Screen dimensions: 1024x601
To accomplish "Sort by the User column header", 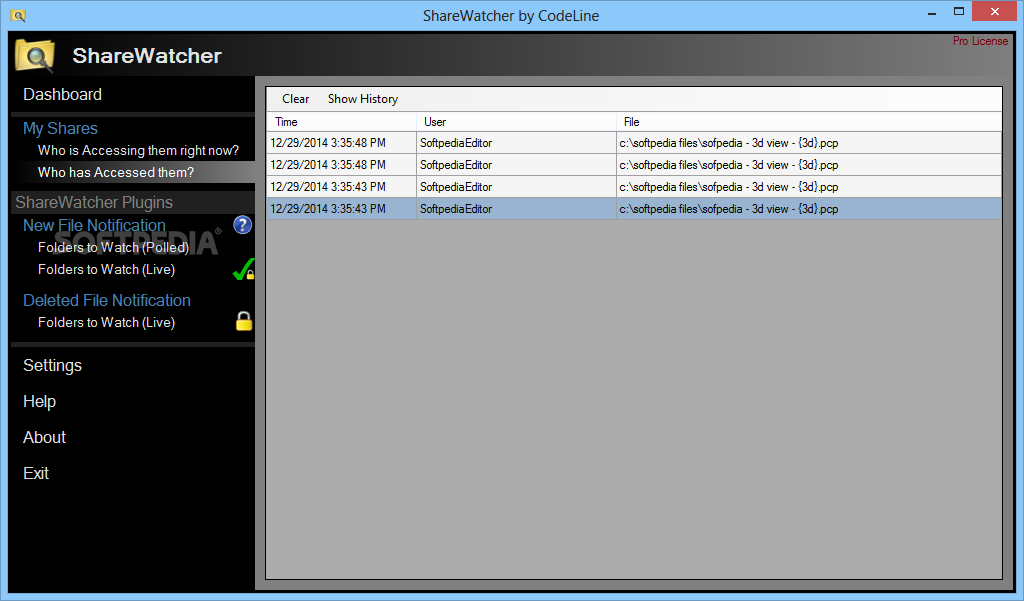I will point(516,122).
